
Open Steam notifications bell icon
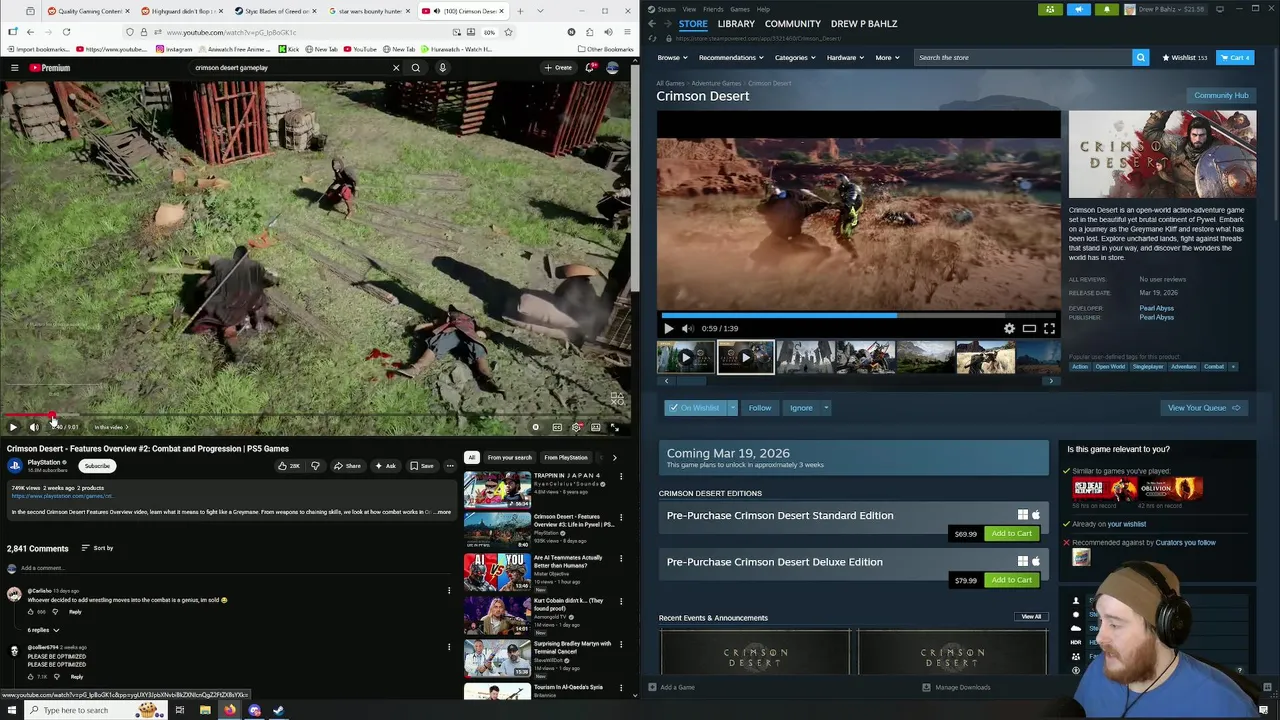1106,9
